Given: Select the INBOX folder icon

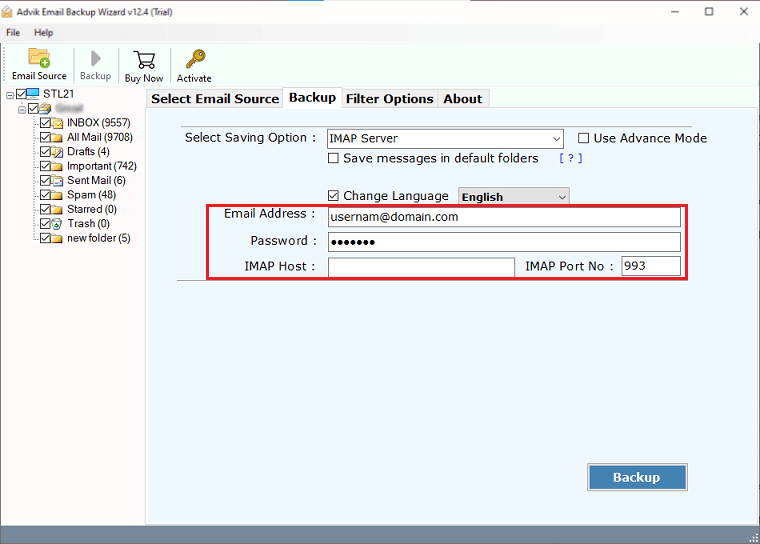Looking at the screenshot, I should [57, 123].
